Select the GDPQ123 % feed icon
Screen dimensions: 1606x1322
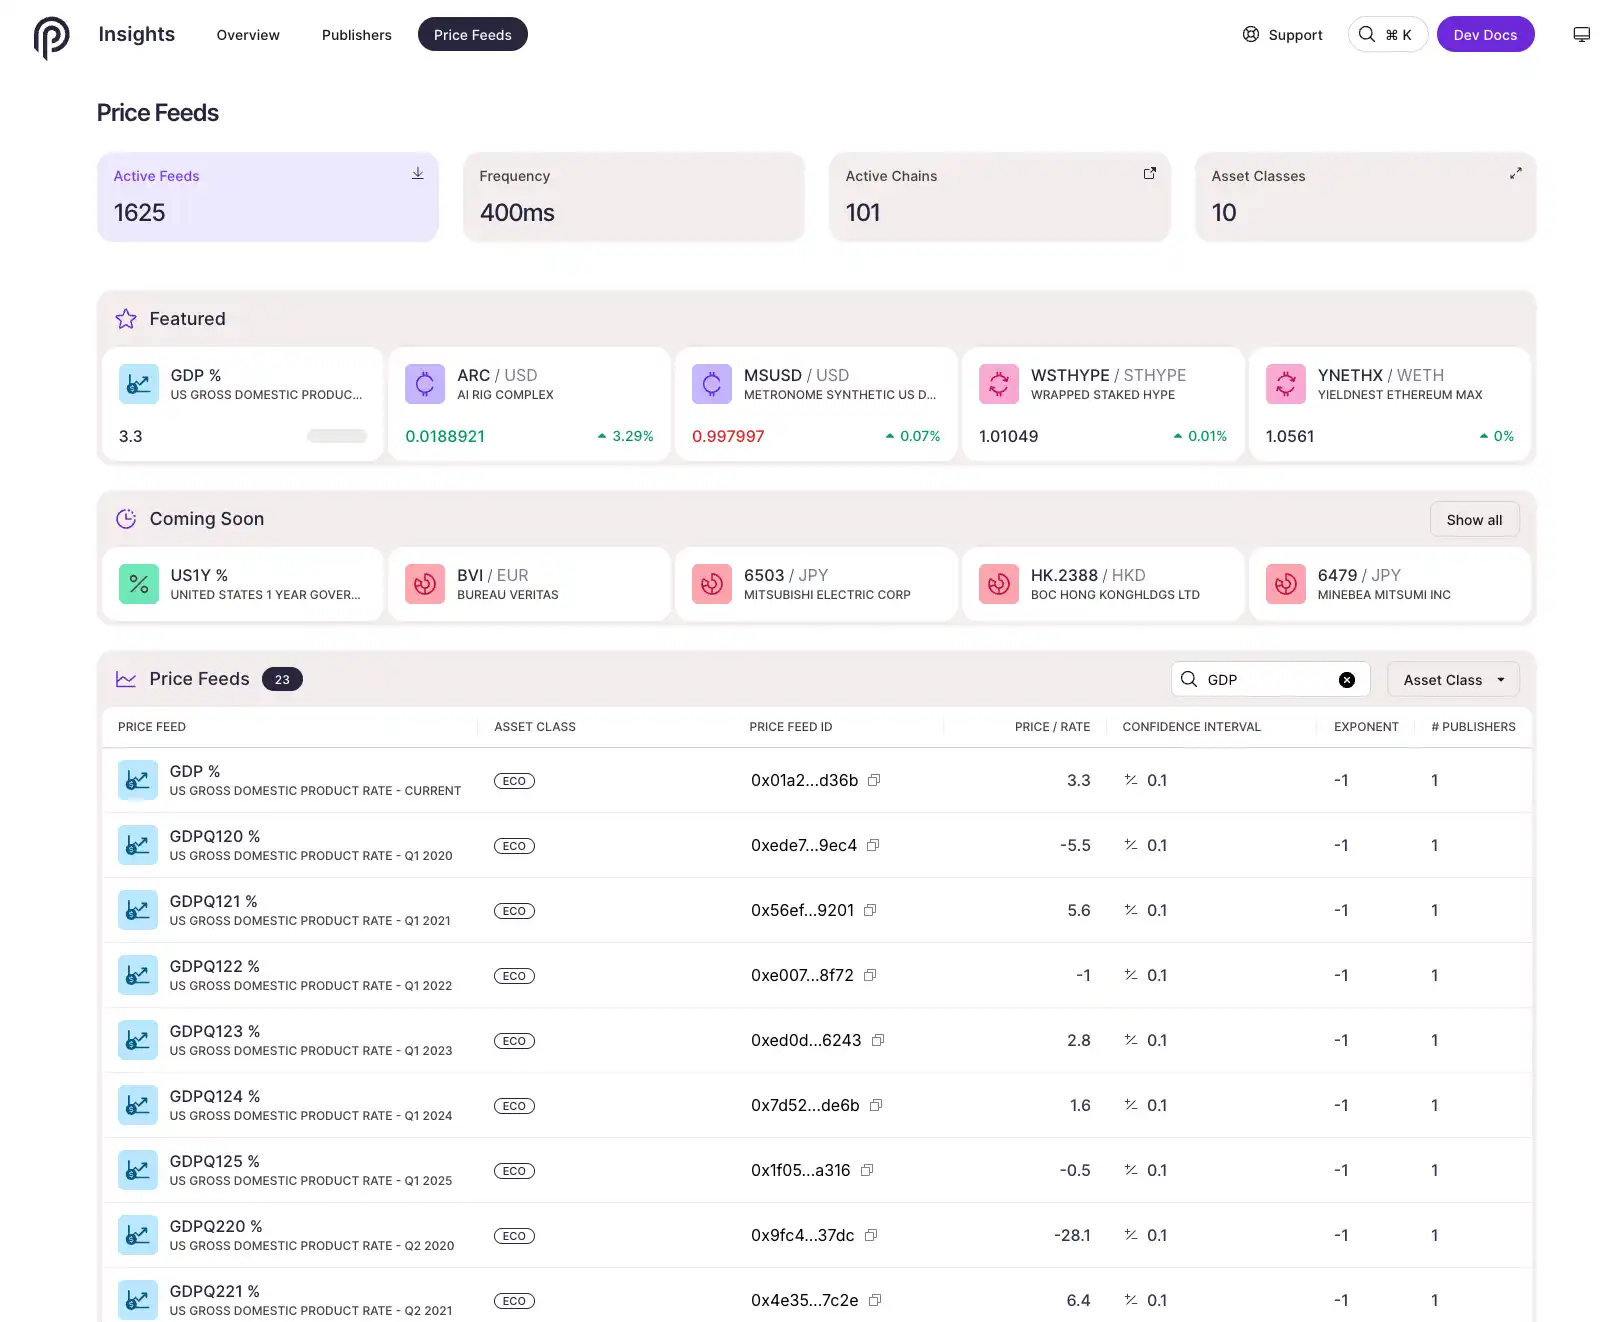point(138,1040)
